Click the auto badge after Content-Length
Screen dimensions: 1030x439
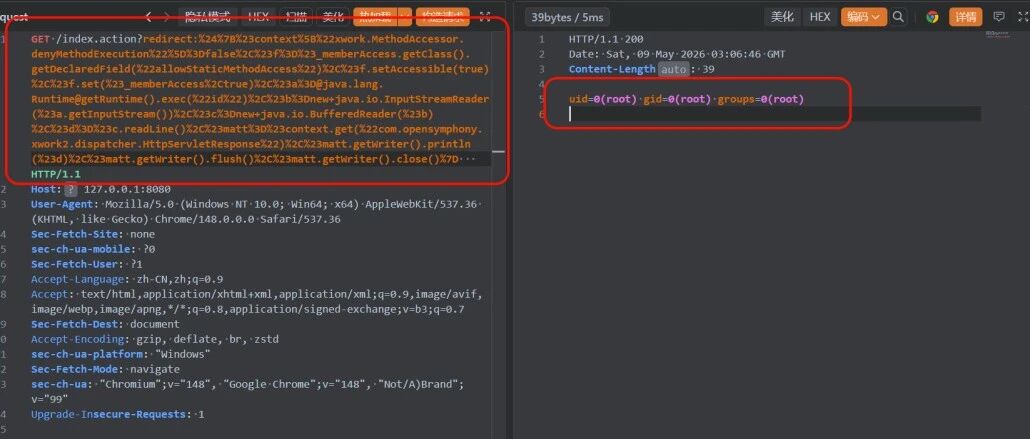point(673,69)
